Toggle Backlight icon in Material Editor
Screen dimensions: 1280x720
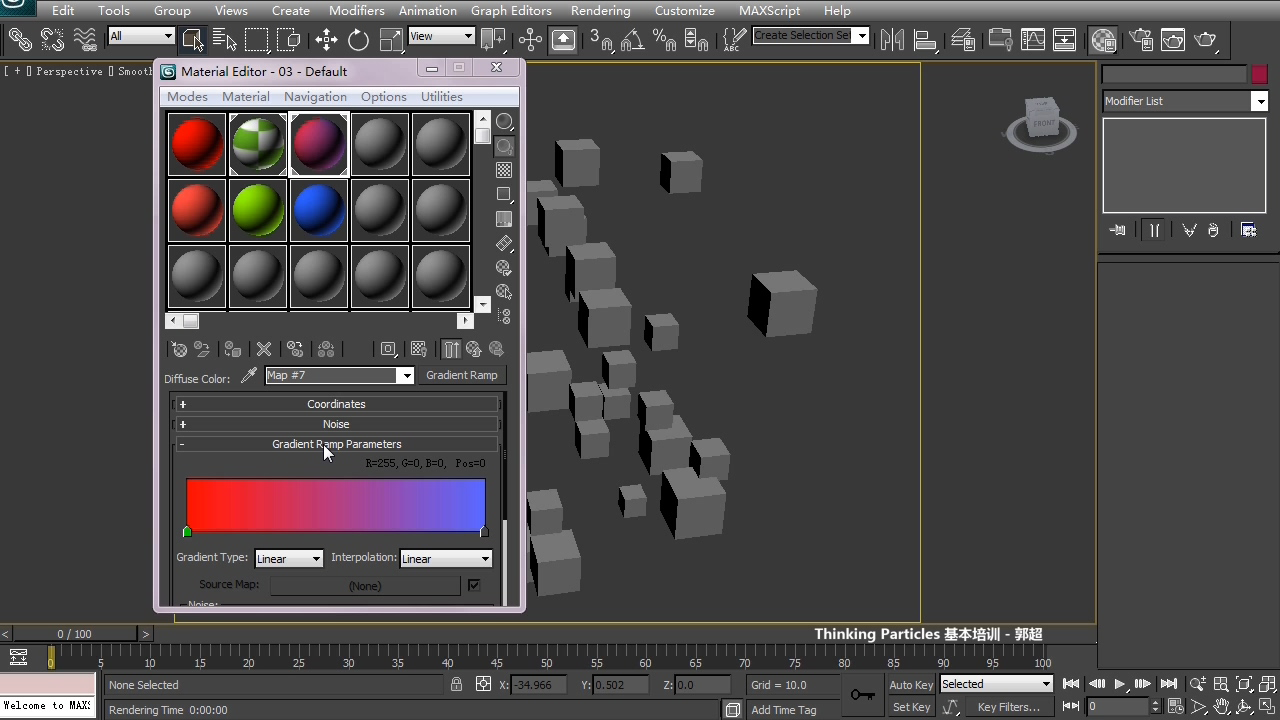504,146
